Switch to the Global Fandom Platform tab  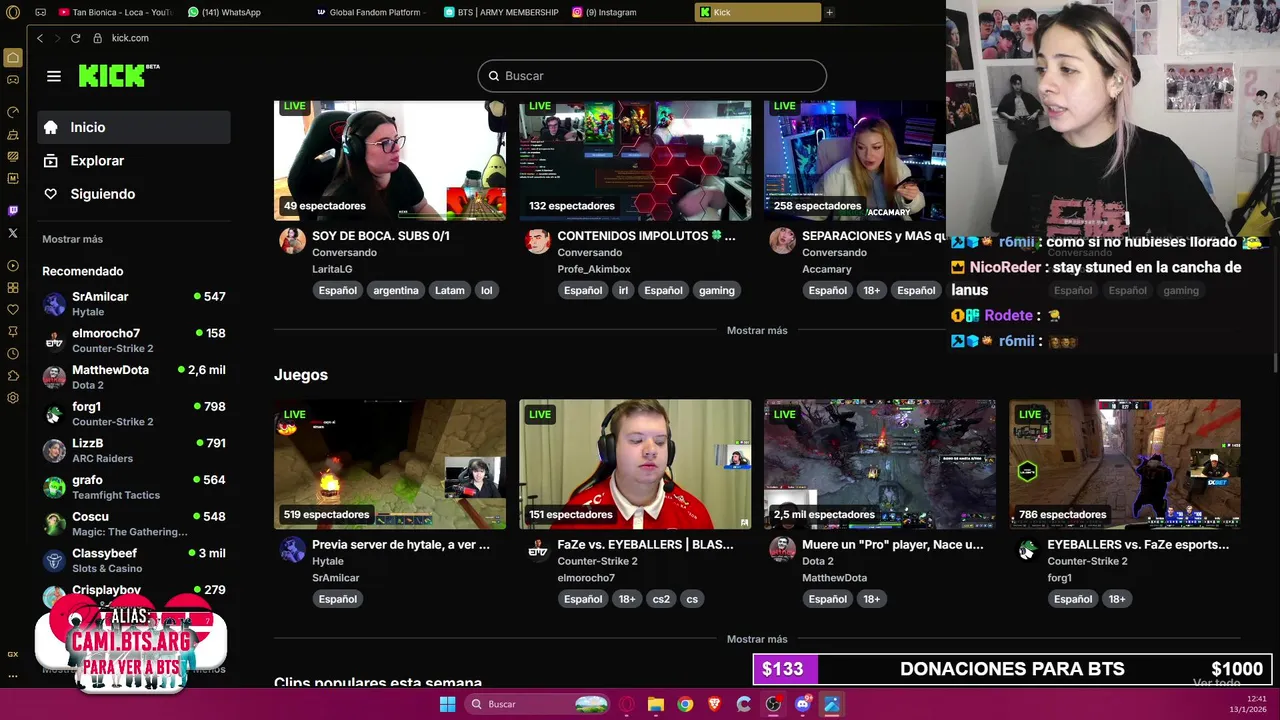click(x=372, y=12)
